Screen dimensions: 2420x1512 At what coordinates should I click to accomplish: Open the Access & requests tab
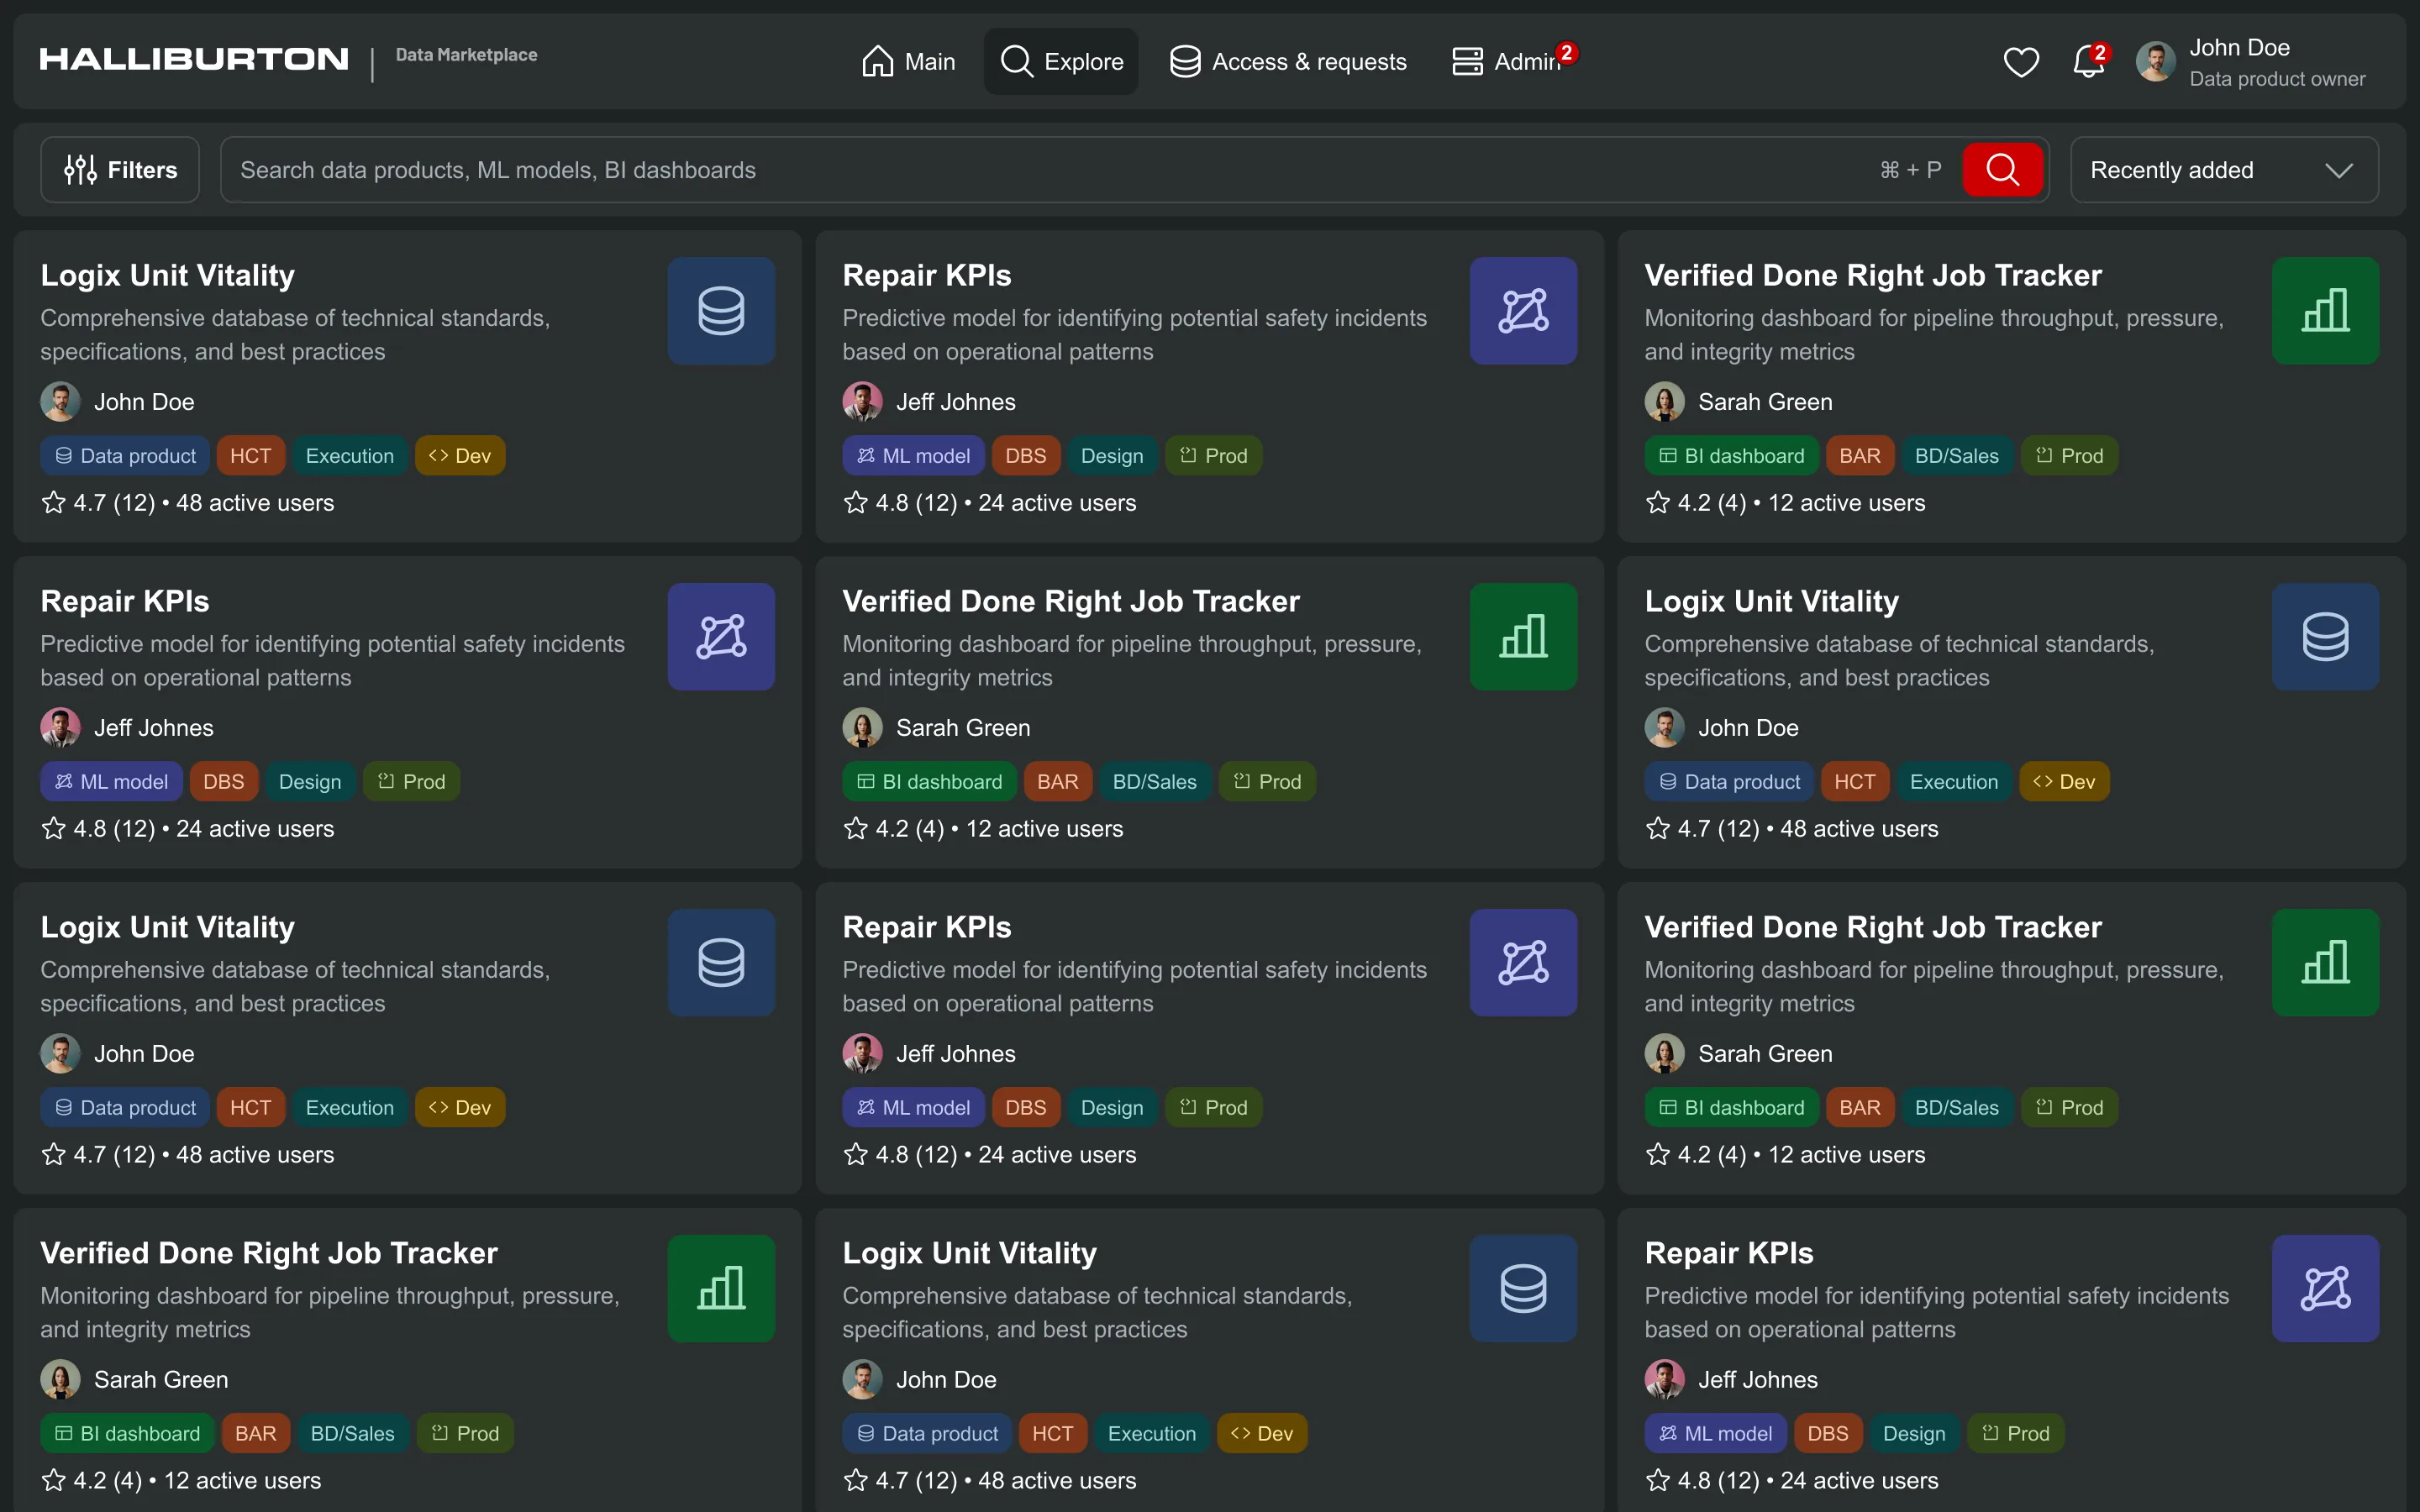(1288, 62)
